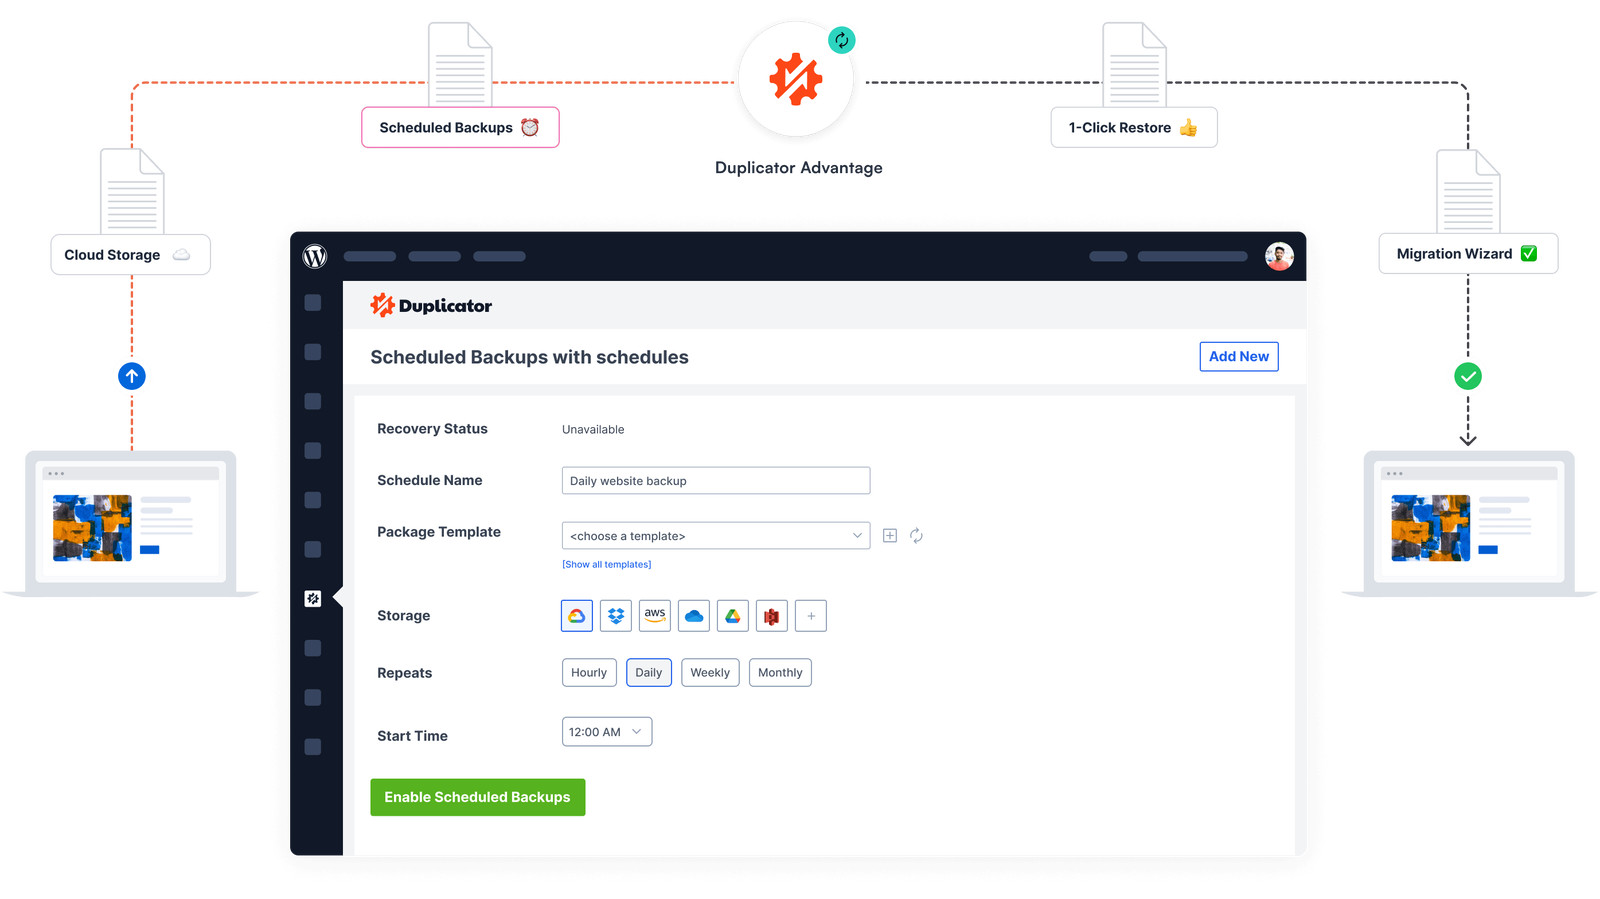The width and height of the screenshot is (1600, 899).
Task: Select Dropbox storage icon
Action: [x=616, y=616]
